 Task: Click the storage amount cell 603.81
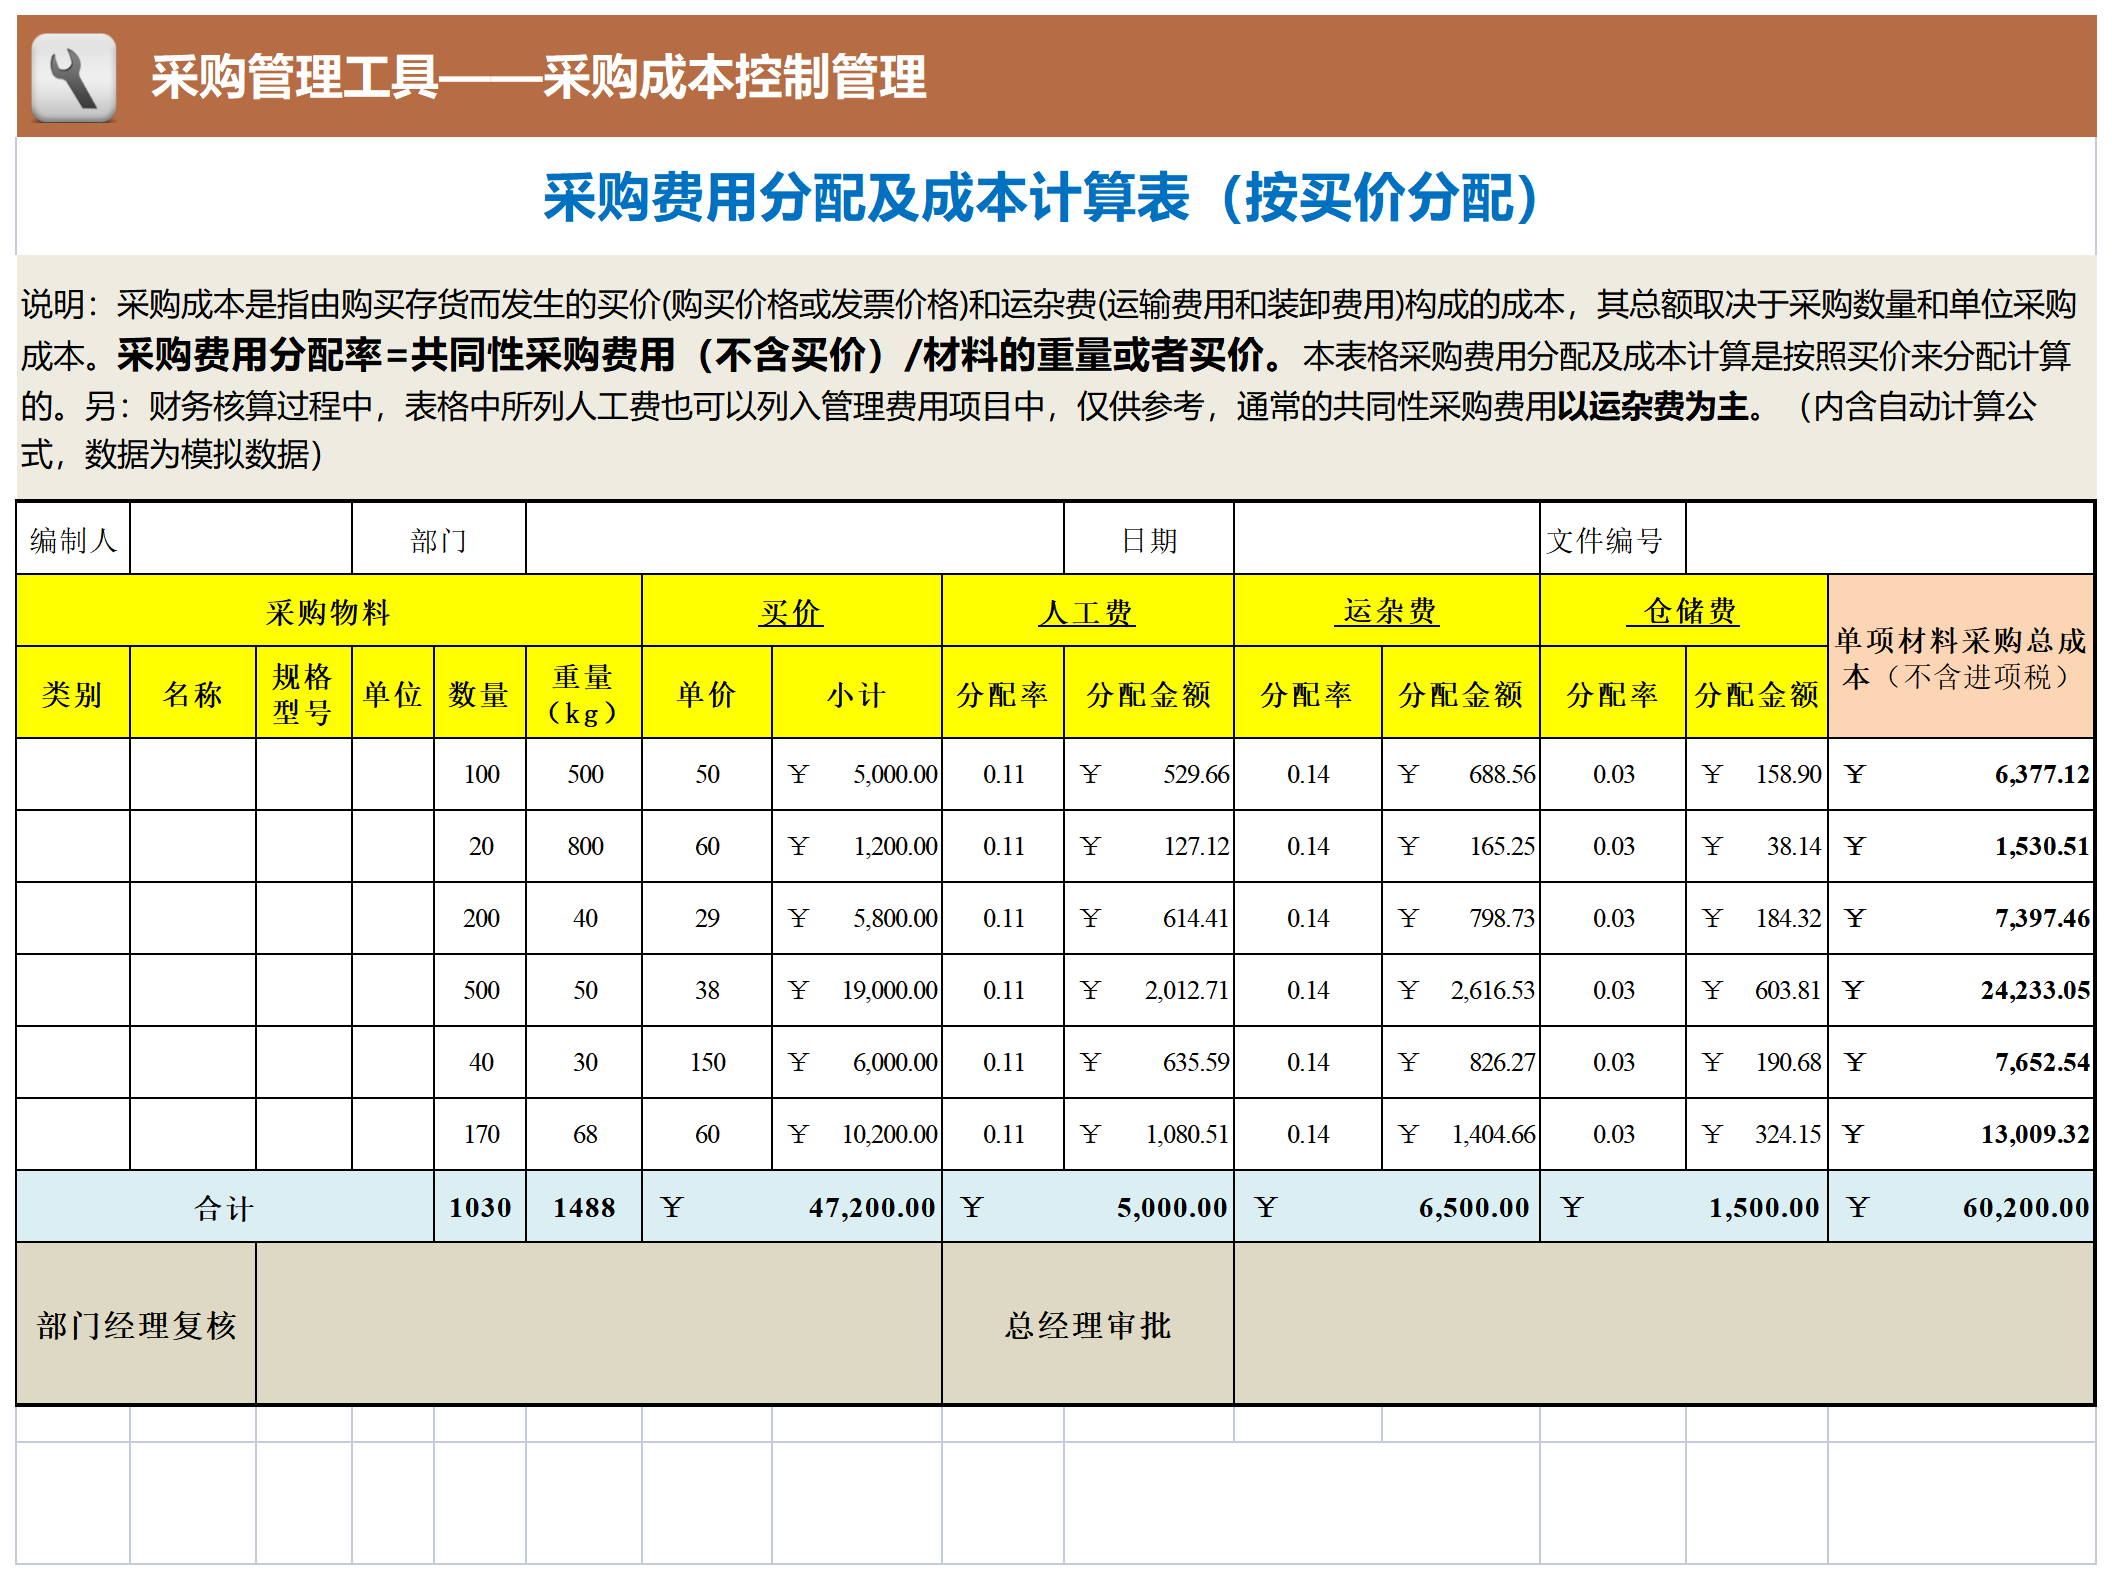1757,990
